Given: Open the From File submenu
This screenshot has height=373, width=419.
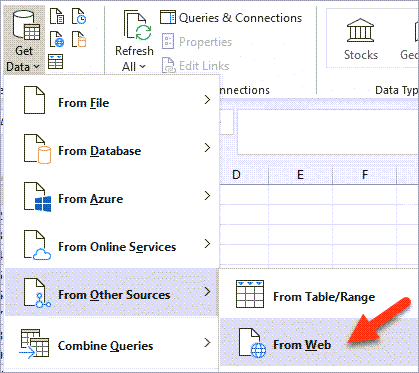Looking at the screenshot, I should (112, 101).
